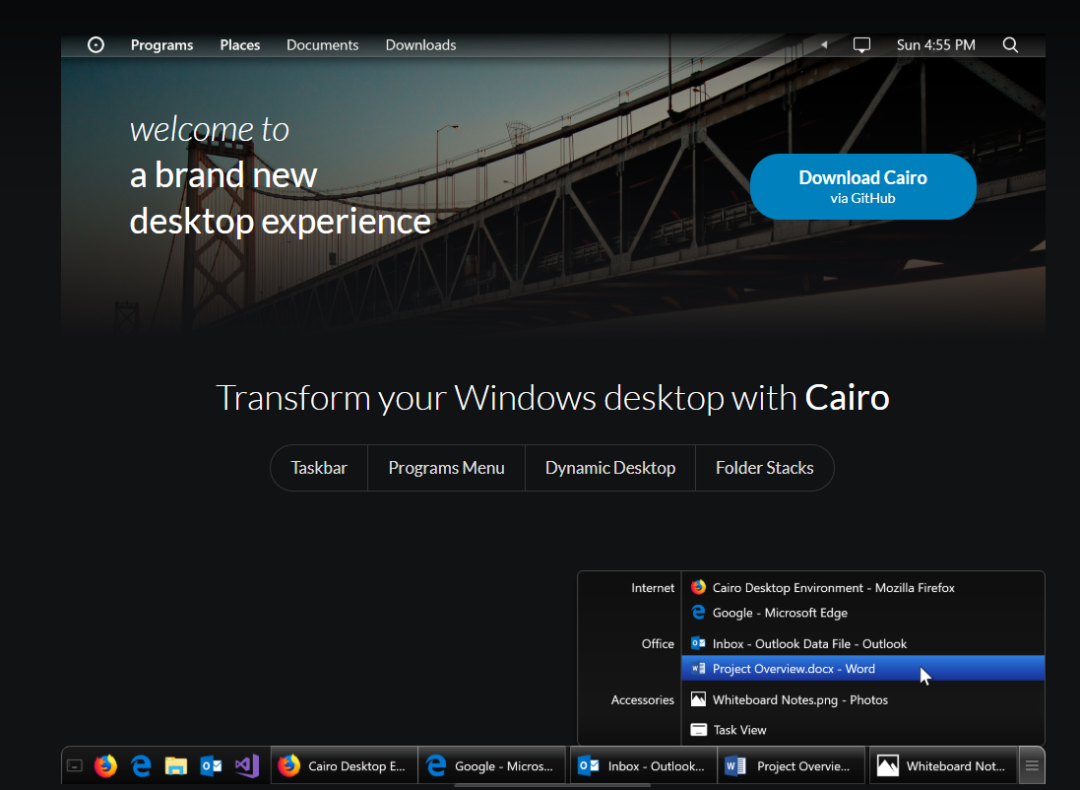The width and height of the screenshot is (1080, 790).
Task: Open the Programs menu
Action: tap(162, 45)
